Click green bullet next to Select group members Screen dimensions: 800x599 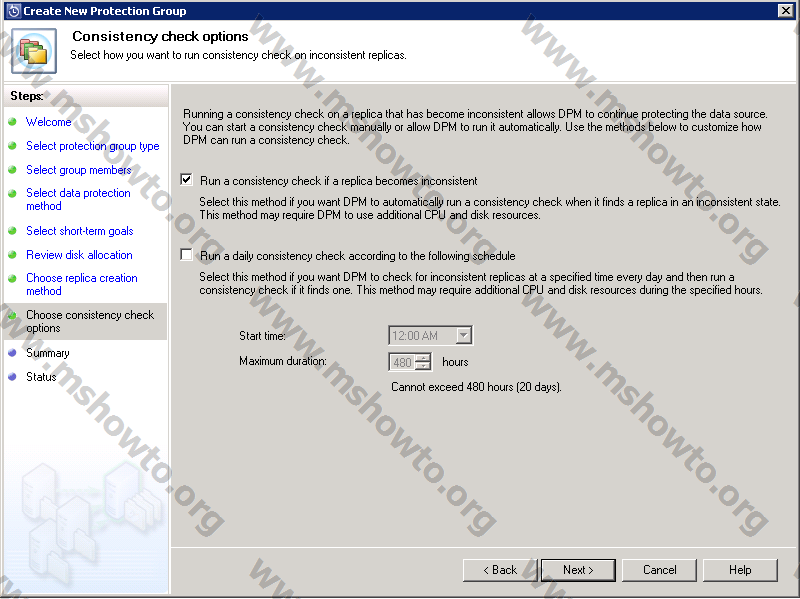13,170
